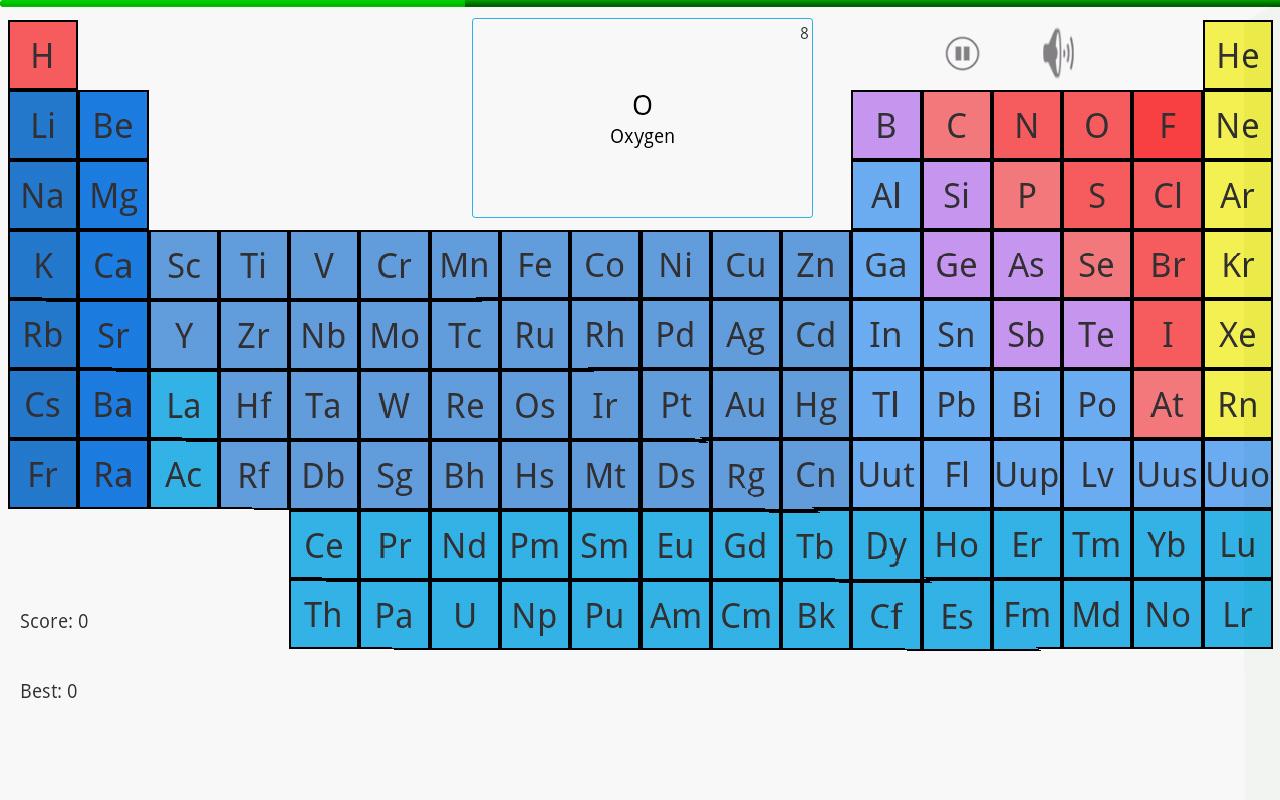Select the Mercury (Hg) tile
The width and height of the screenshot is (1280, 800).
click(x=816, y=405)
